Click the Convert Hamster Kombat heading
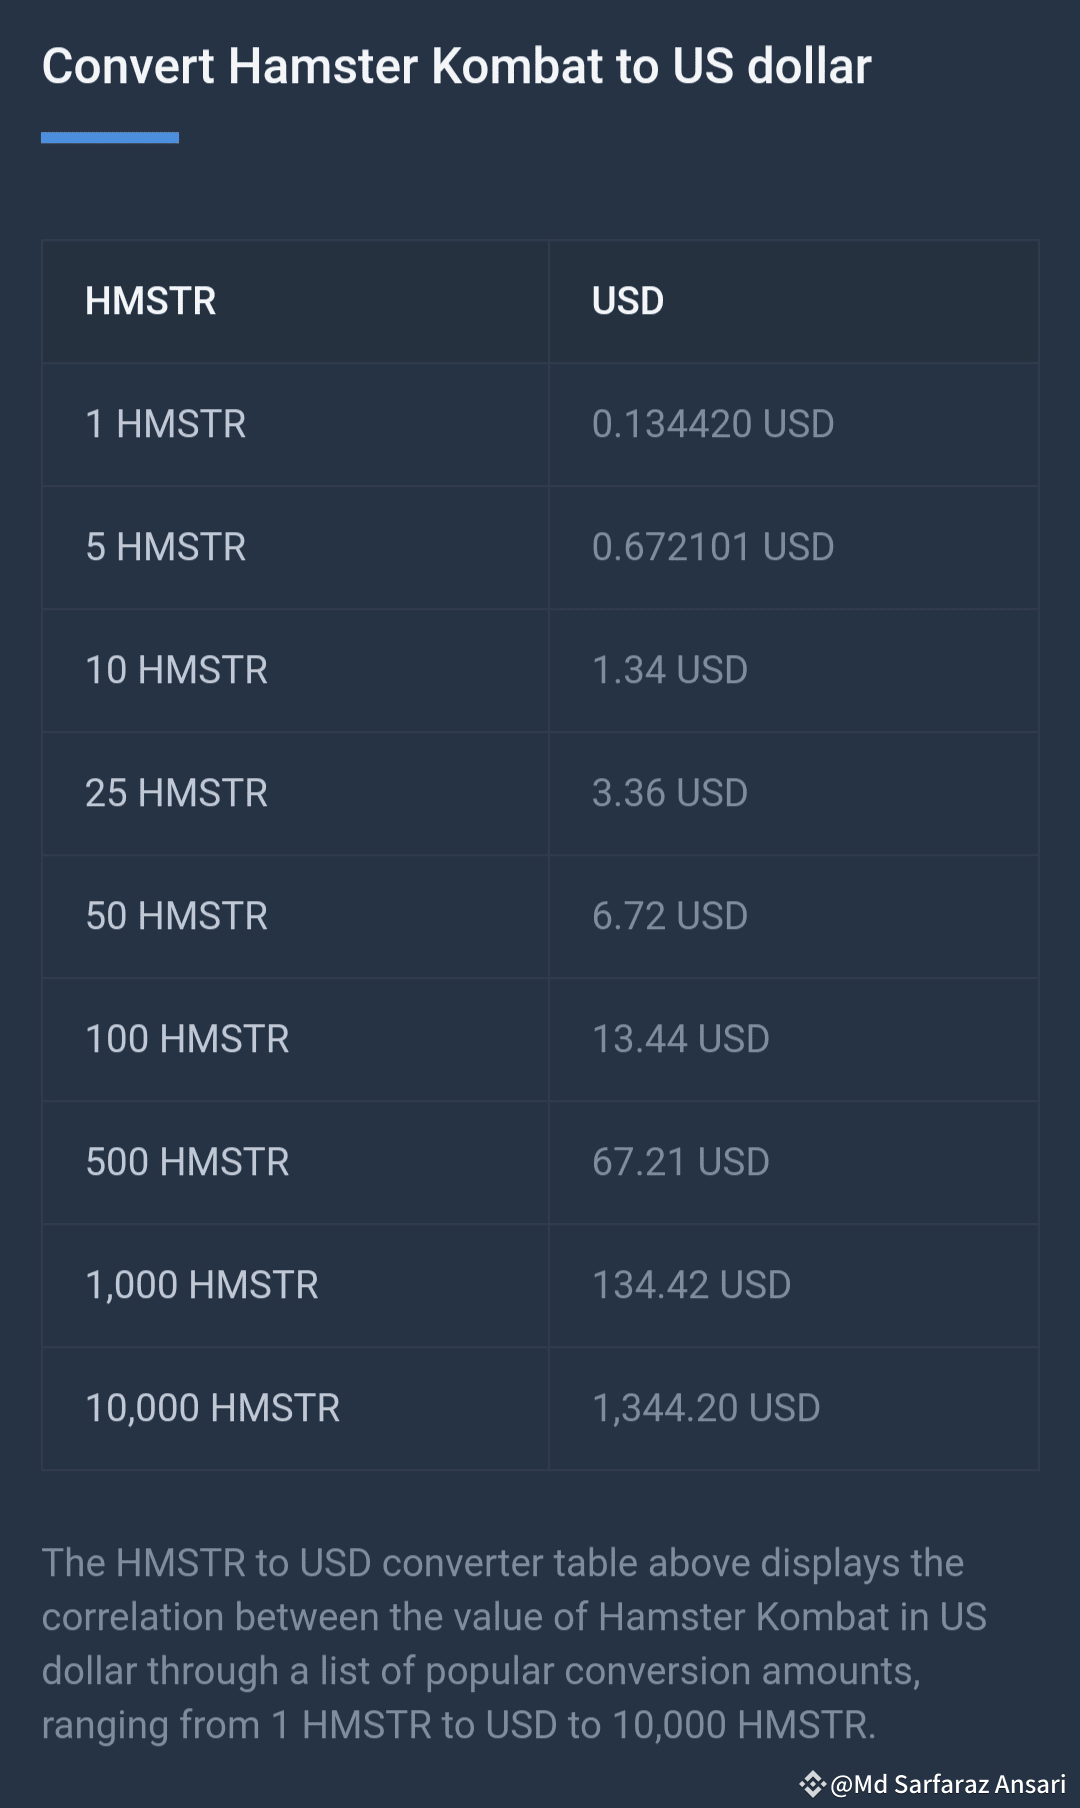The height and width of the screenshot is (1808, 1080). (457, 67)
